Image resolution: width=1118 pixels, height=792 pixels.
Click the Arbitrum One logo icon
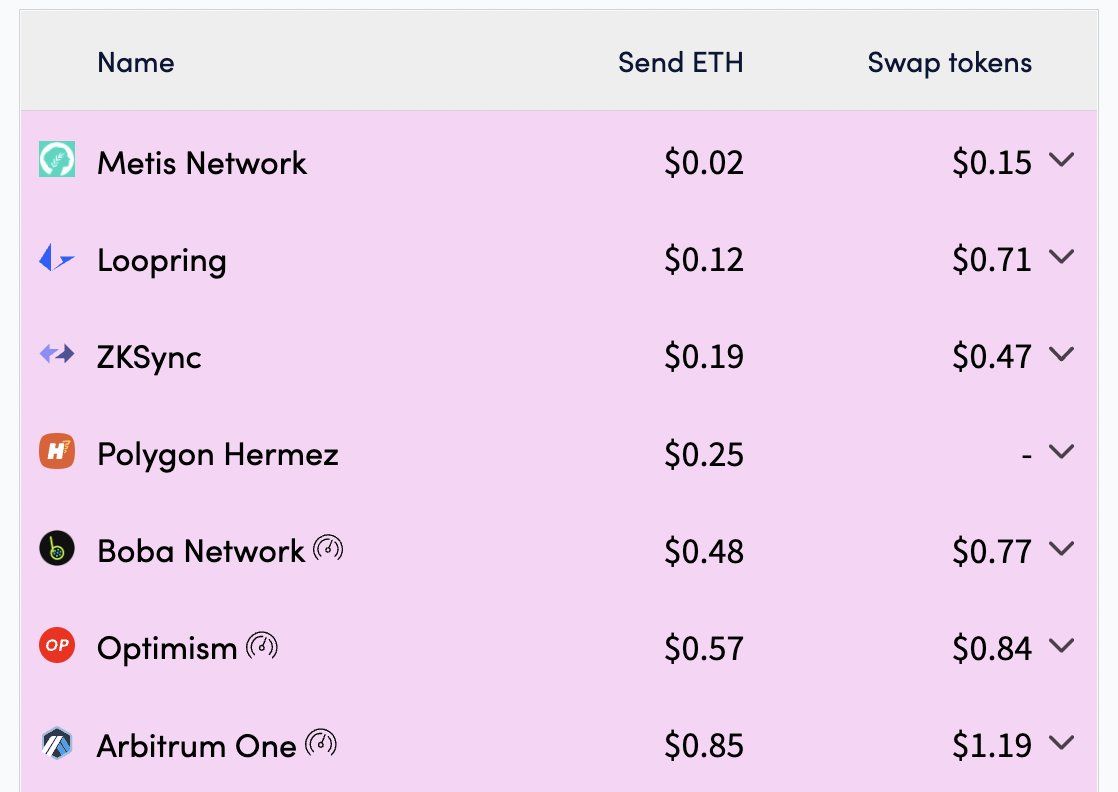(x=57, y=743)
